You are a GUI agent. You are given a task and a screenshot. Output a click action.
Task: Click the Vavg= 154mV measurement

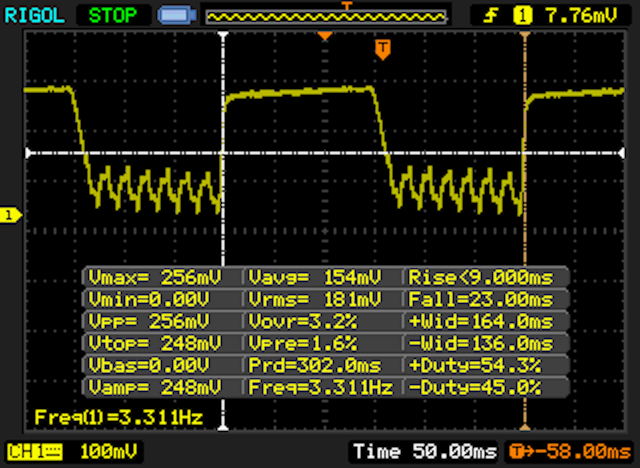314,277
